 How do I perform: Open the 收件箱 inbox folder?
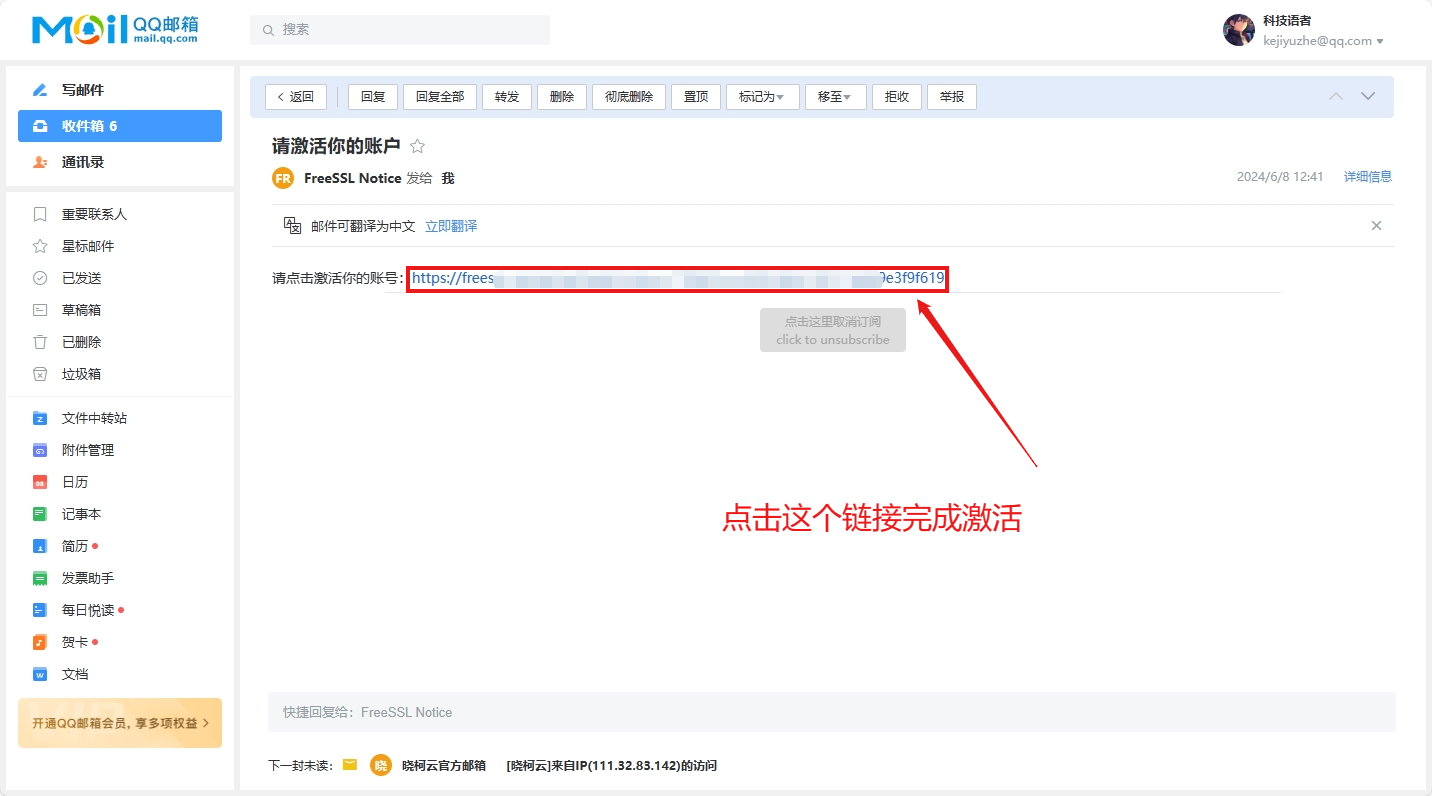click(120, 126)
